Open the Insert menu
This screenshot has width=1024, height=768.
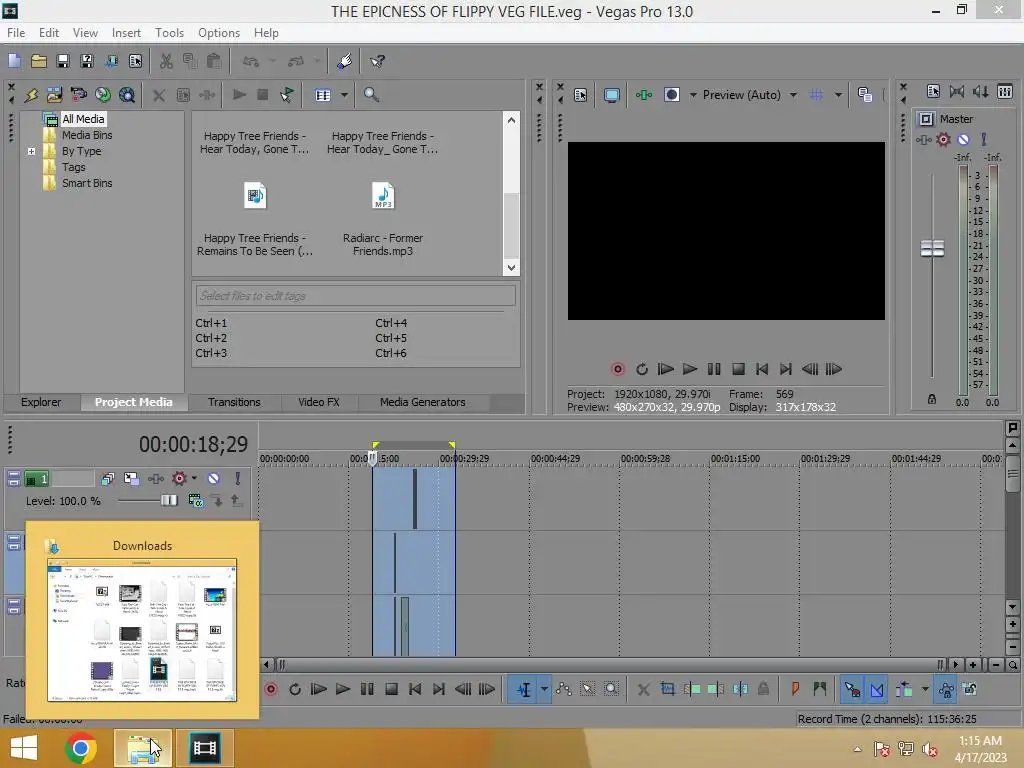pos(126,33)
